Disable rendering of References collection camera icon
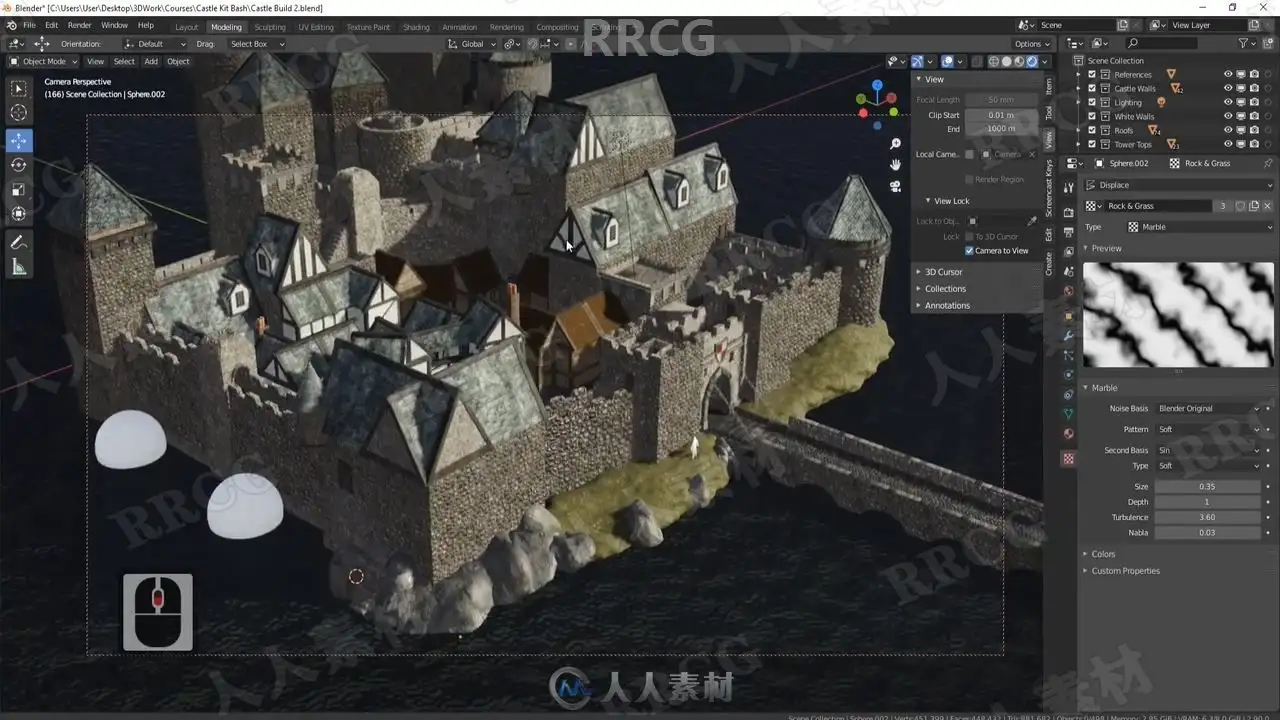Screen dimensions: 1280x720 (1254, 74)
